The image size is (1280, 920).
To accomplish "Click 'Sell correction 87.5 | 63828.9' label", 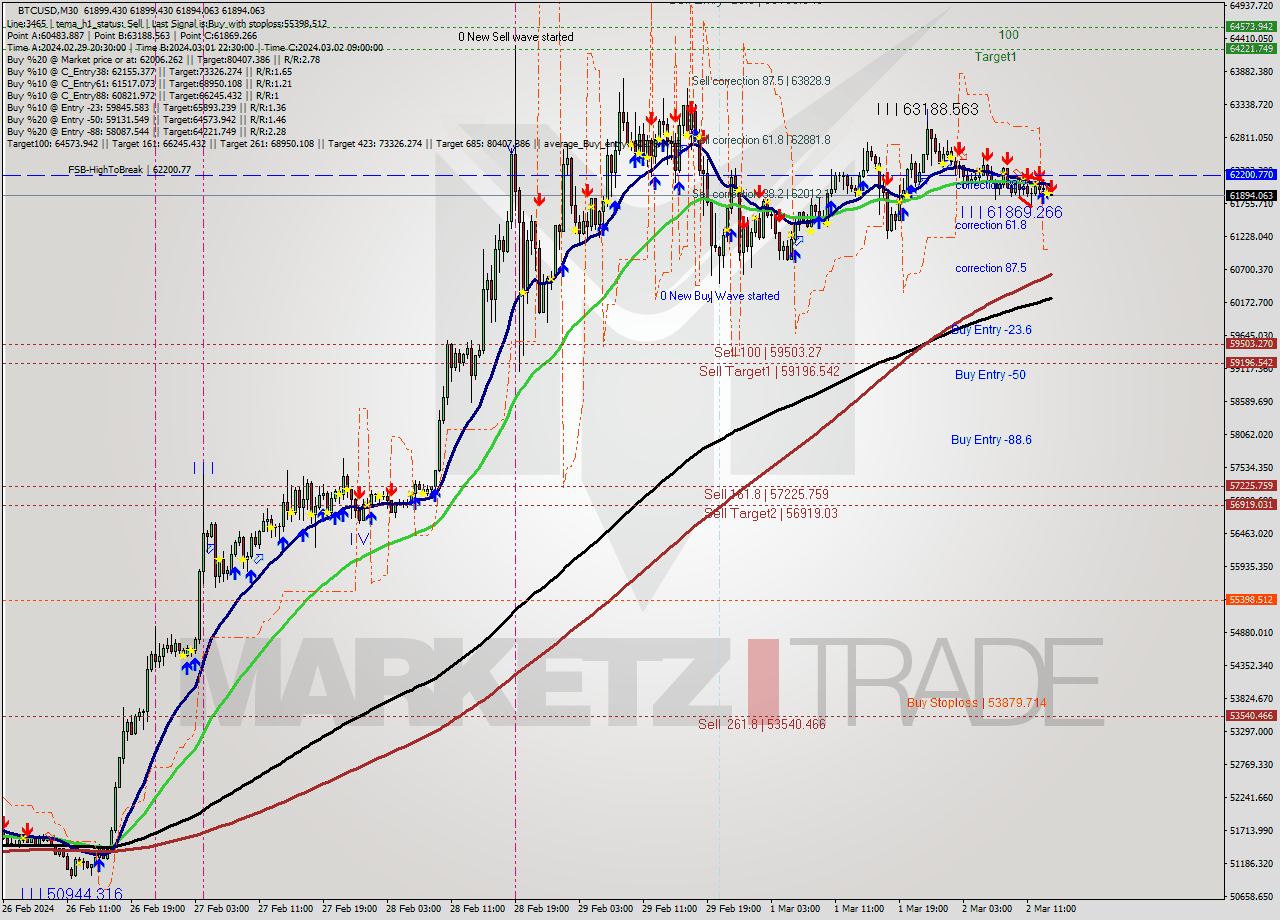I will tap(761, 80).
